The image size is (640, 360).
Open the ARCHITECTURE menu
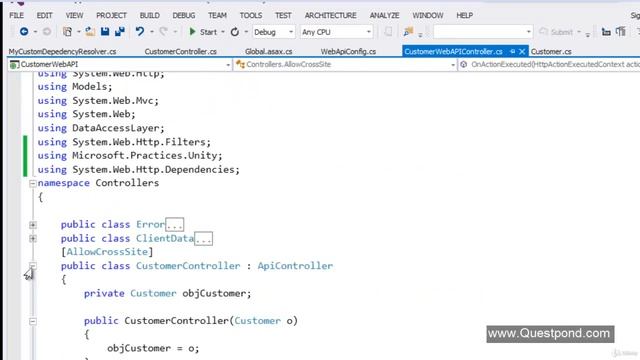point(331,16)
